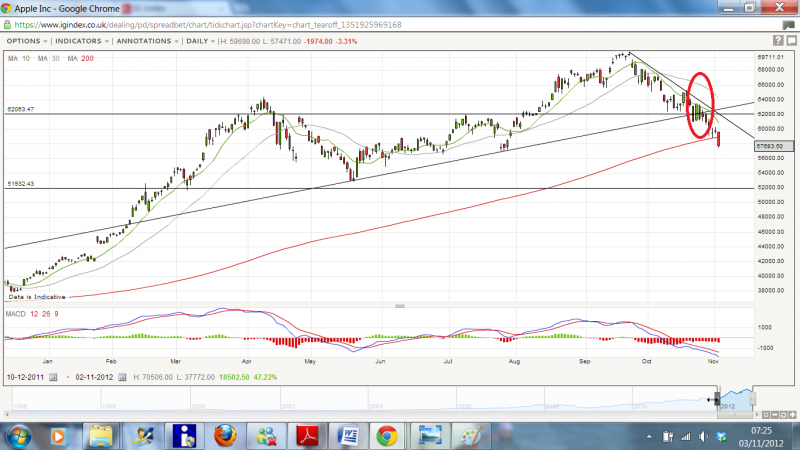
Task: Open the end date calendar picker
Action: click(x=124, y=377)
